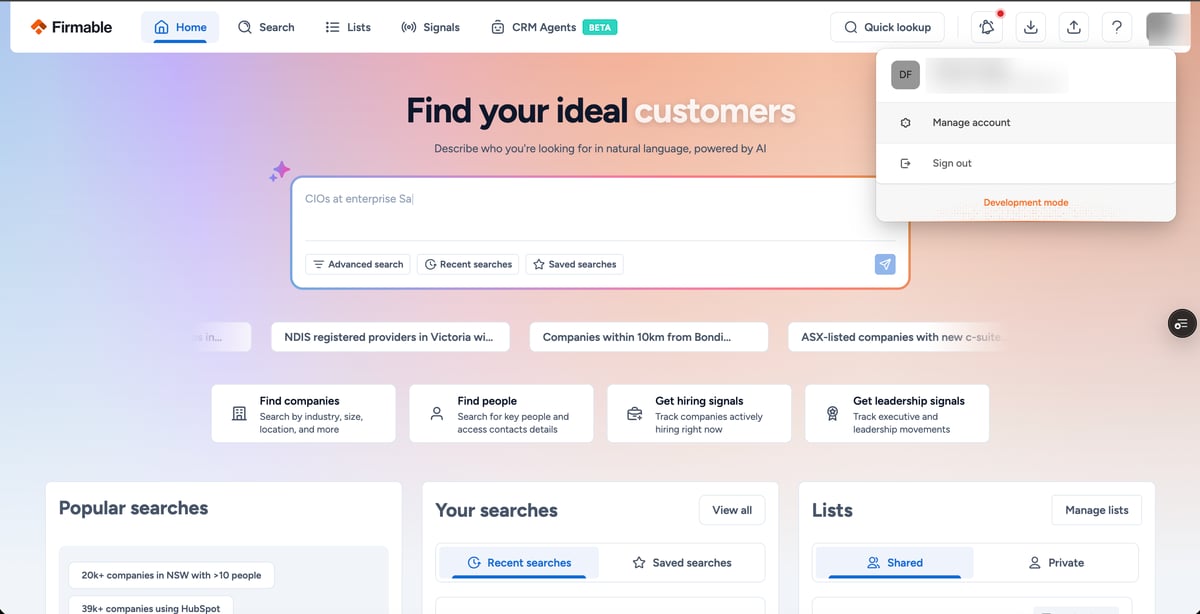1200x614 pixels.
Task: Open the Find people card
Action: [x=501, y=414]
